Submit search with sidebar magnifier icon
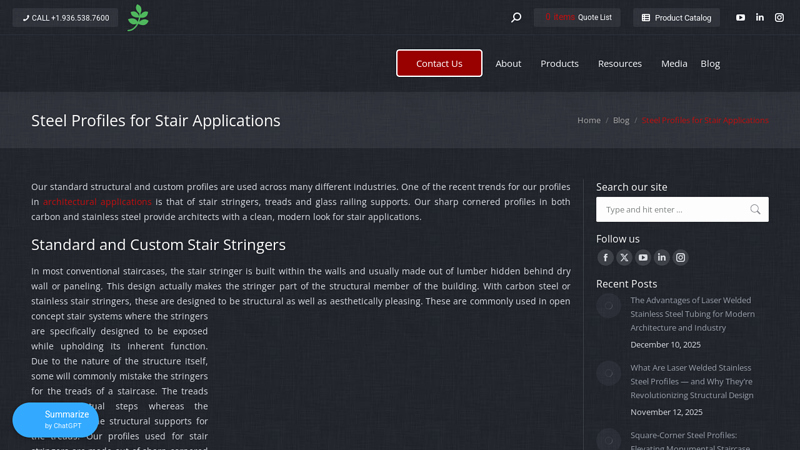Viewport: 800px width, 450px height. tap(755, 209)
